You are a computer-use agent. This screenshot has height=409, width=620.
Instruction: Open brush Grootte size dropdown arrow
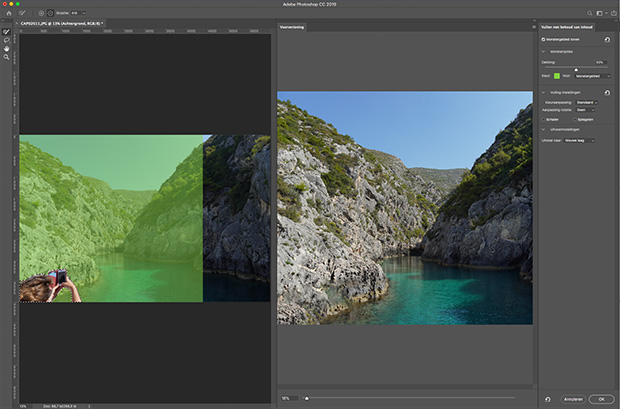[84, 13]
